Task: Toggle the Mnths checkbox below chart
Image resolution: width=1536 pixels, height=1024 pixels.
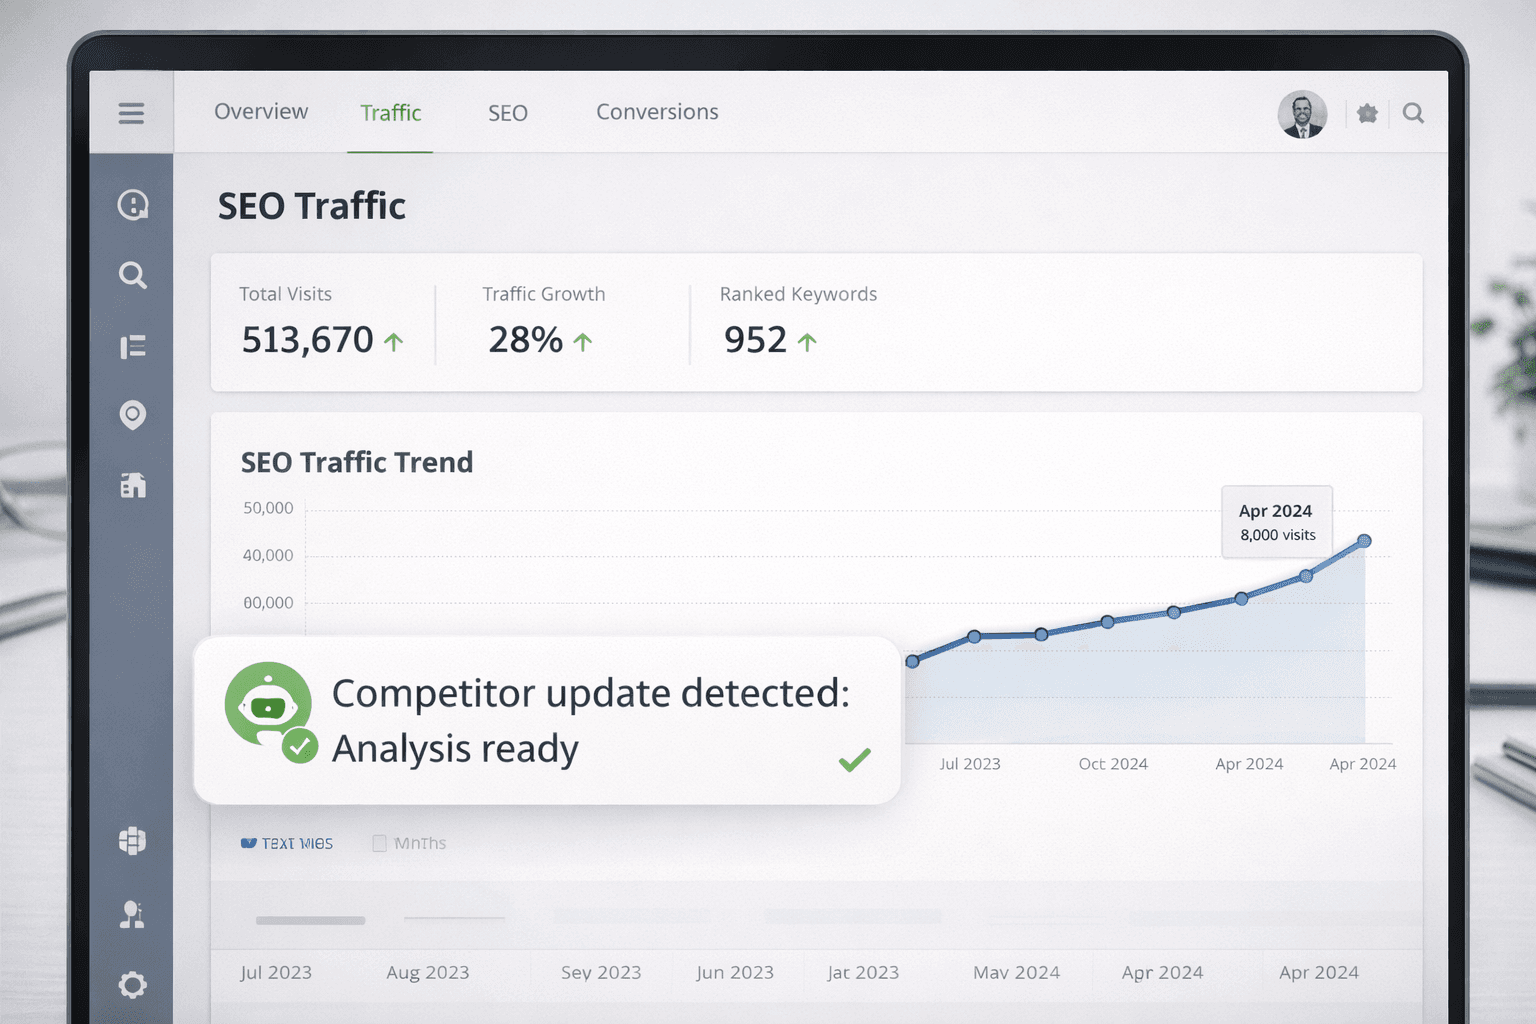Action: point(380,843)
